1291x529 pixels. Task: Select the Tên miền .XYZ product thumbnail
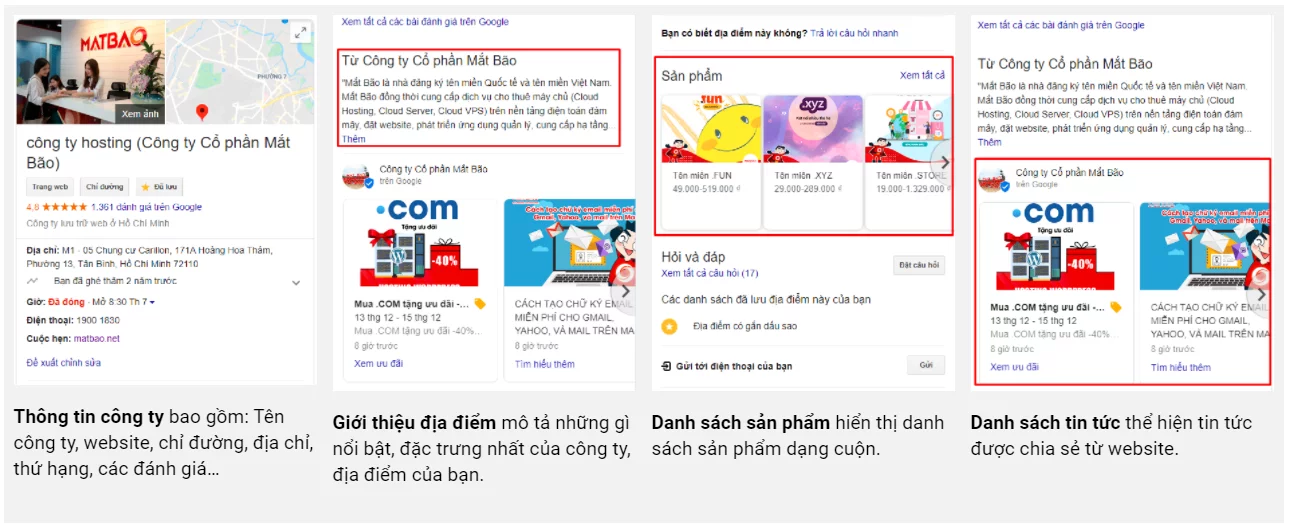click(812, 129)
